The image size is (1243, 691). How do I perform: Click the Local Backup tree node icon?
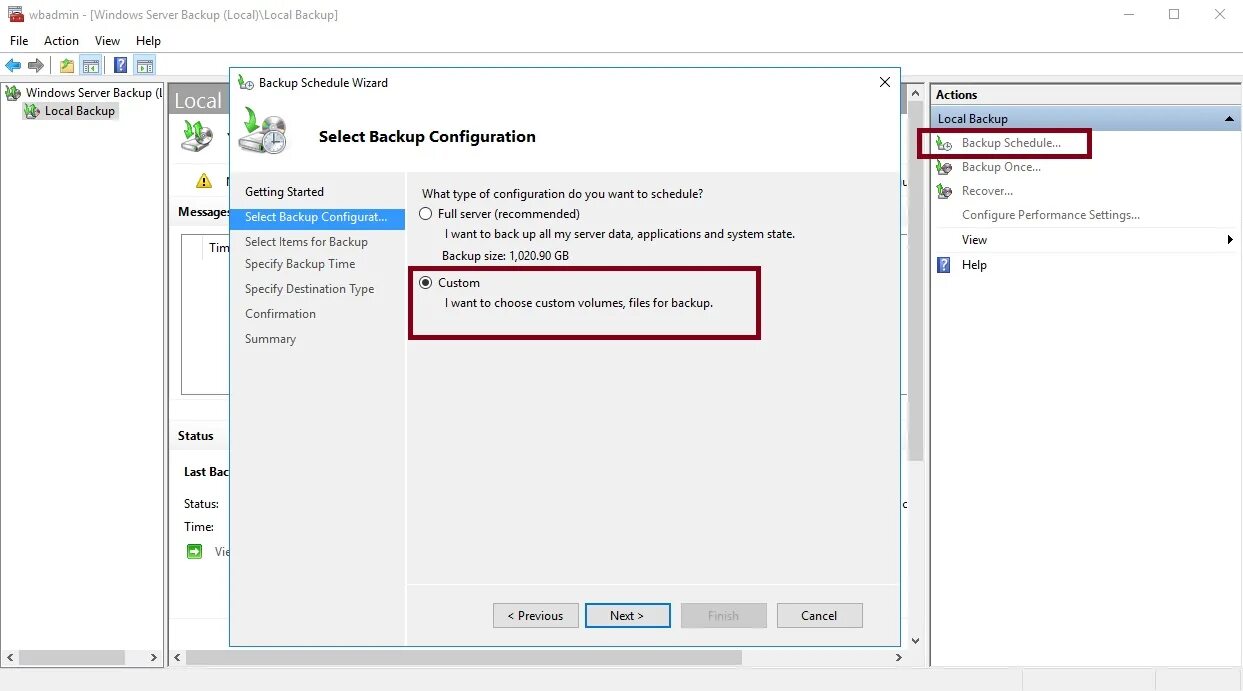point(32,111)
